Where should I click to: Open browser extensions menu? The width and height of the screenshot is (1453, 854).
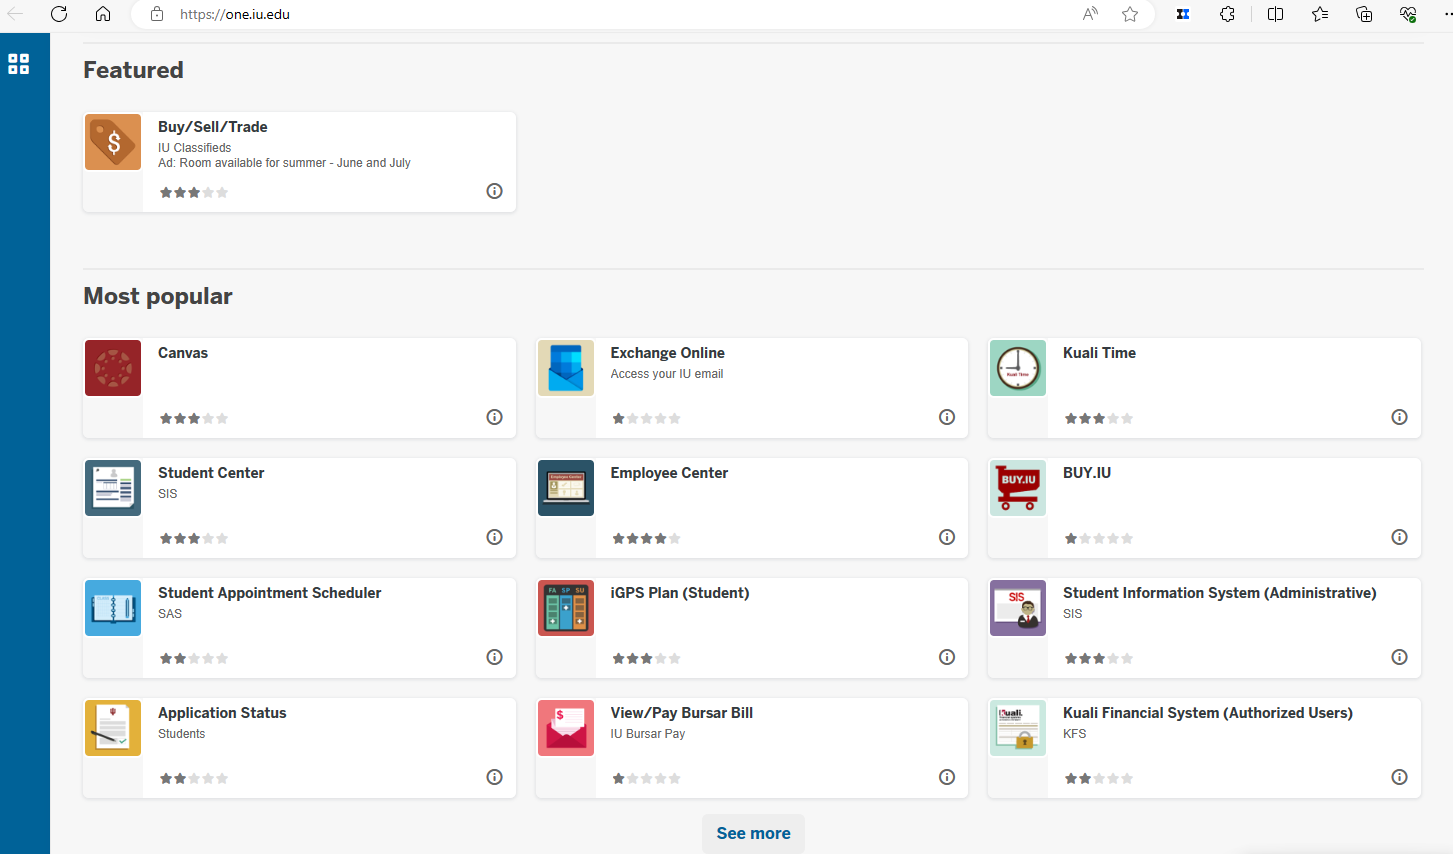pos(1227,14)
